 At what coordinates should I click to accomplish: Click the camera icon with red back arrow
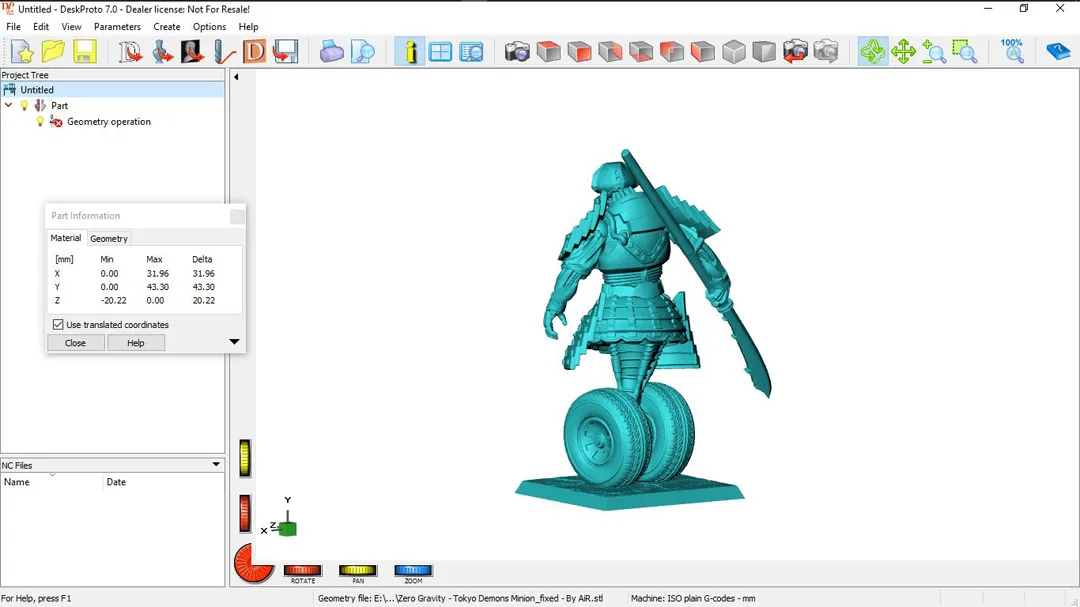796,52
